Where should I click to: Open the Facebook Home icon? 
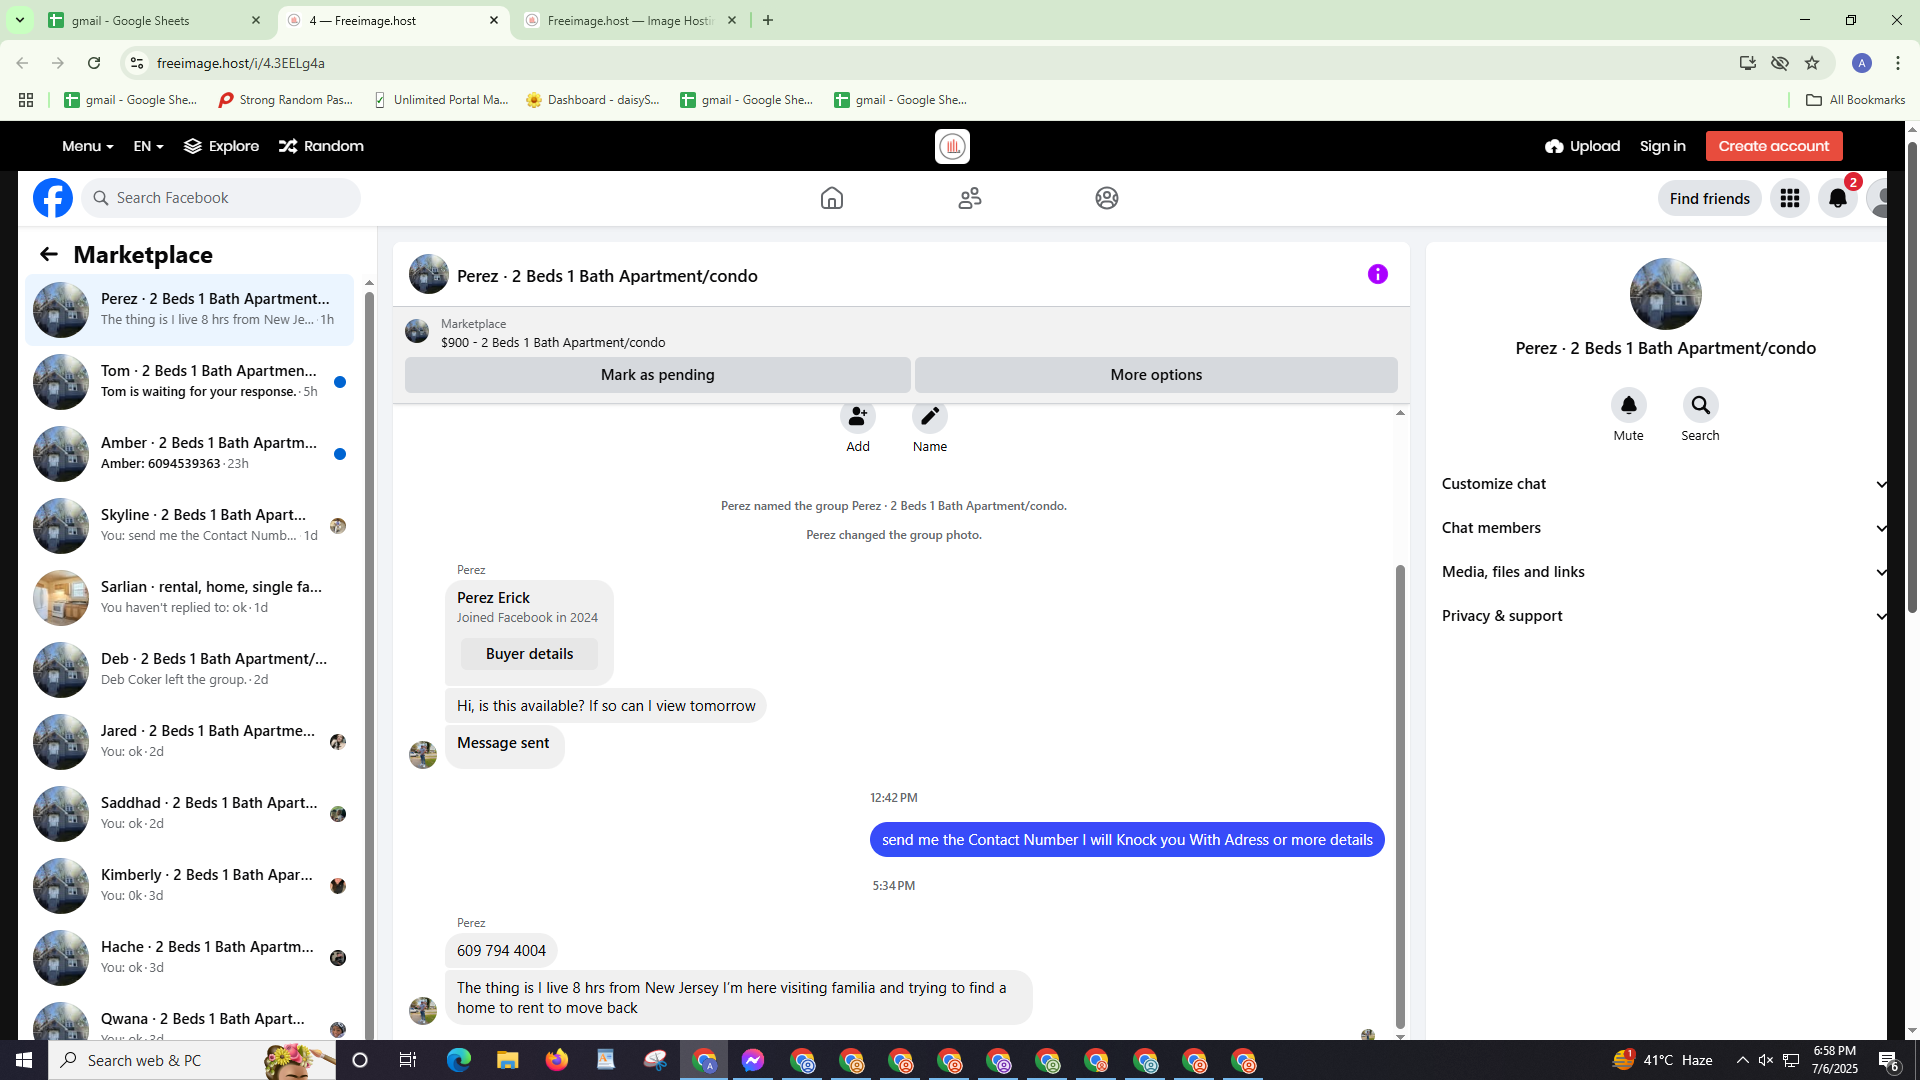[832, 198]
